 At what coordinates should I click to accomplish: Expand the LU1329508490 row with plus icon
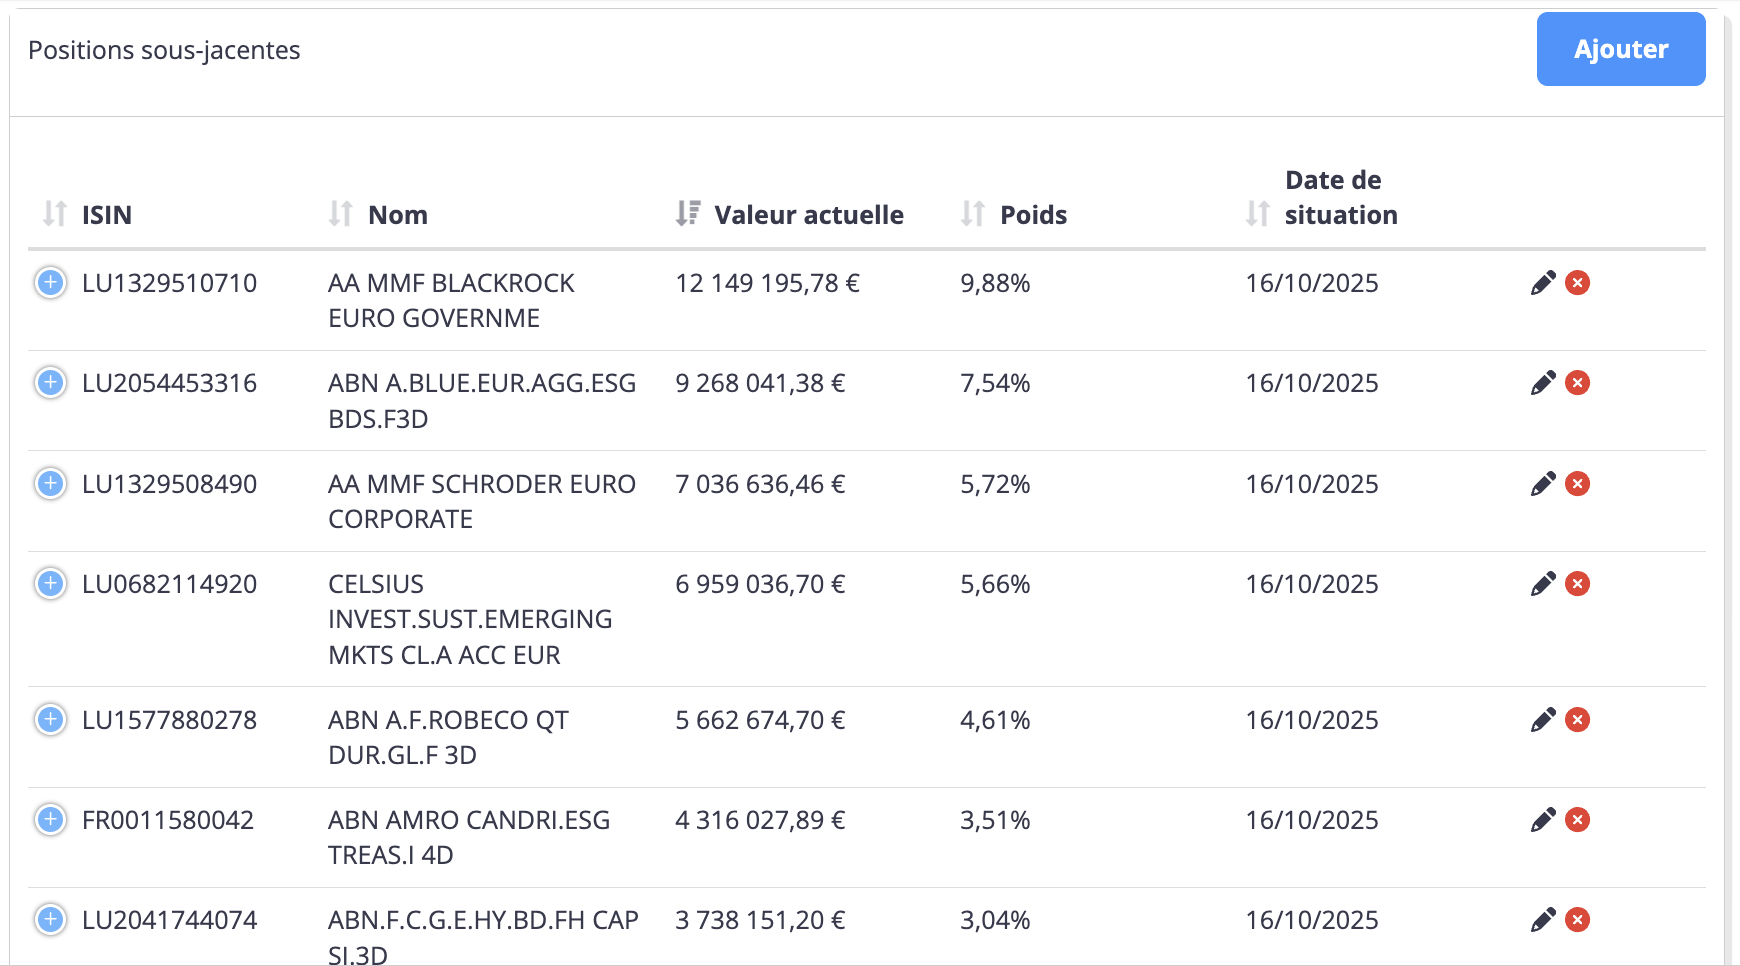[x=50, y=484]
